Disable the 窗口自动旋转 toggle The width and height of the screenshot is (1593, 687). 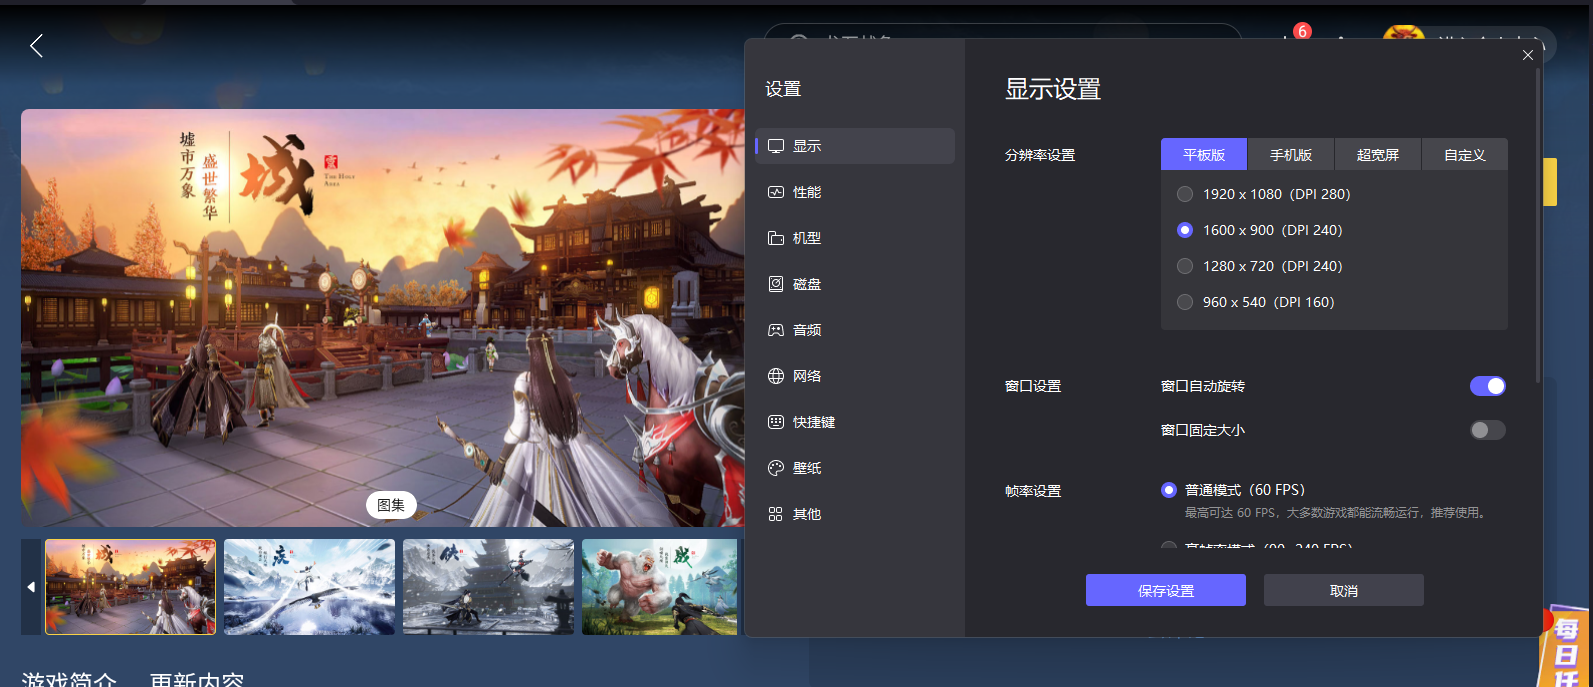1488,386
